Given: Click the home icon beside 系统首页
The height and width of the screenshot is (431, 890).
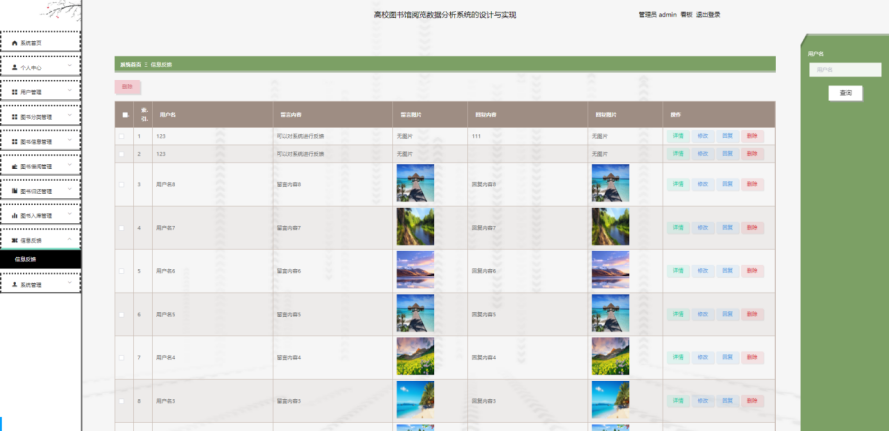Looking at the screenshot, I should click(15, 43).
